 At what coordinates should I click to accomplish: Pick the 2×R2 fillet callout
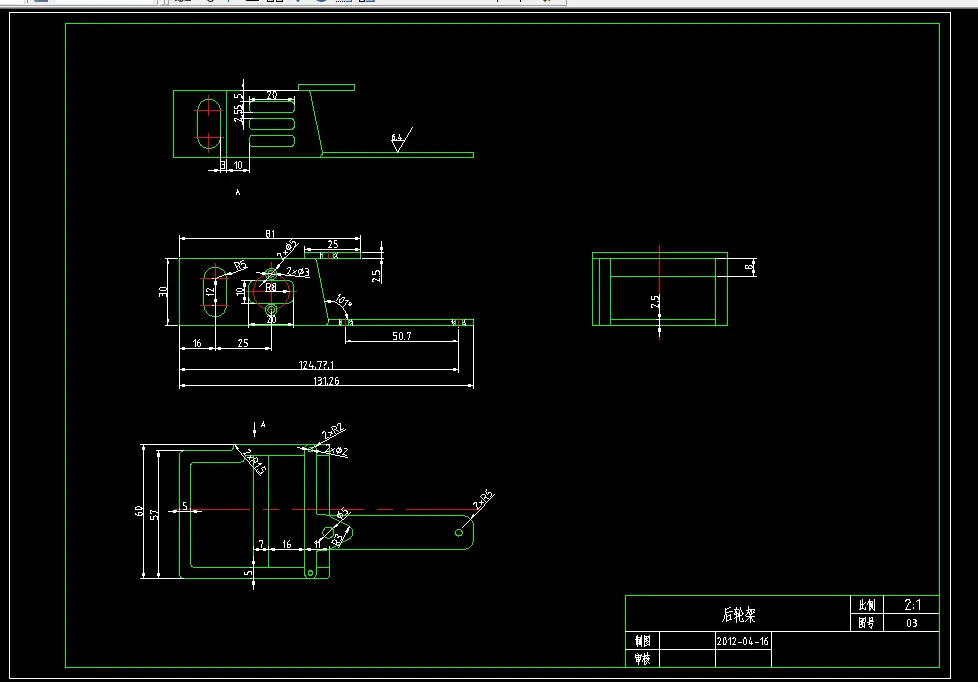[333, 431]
